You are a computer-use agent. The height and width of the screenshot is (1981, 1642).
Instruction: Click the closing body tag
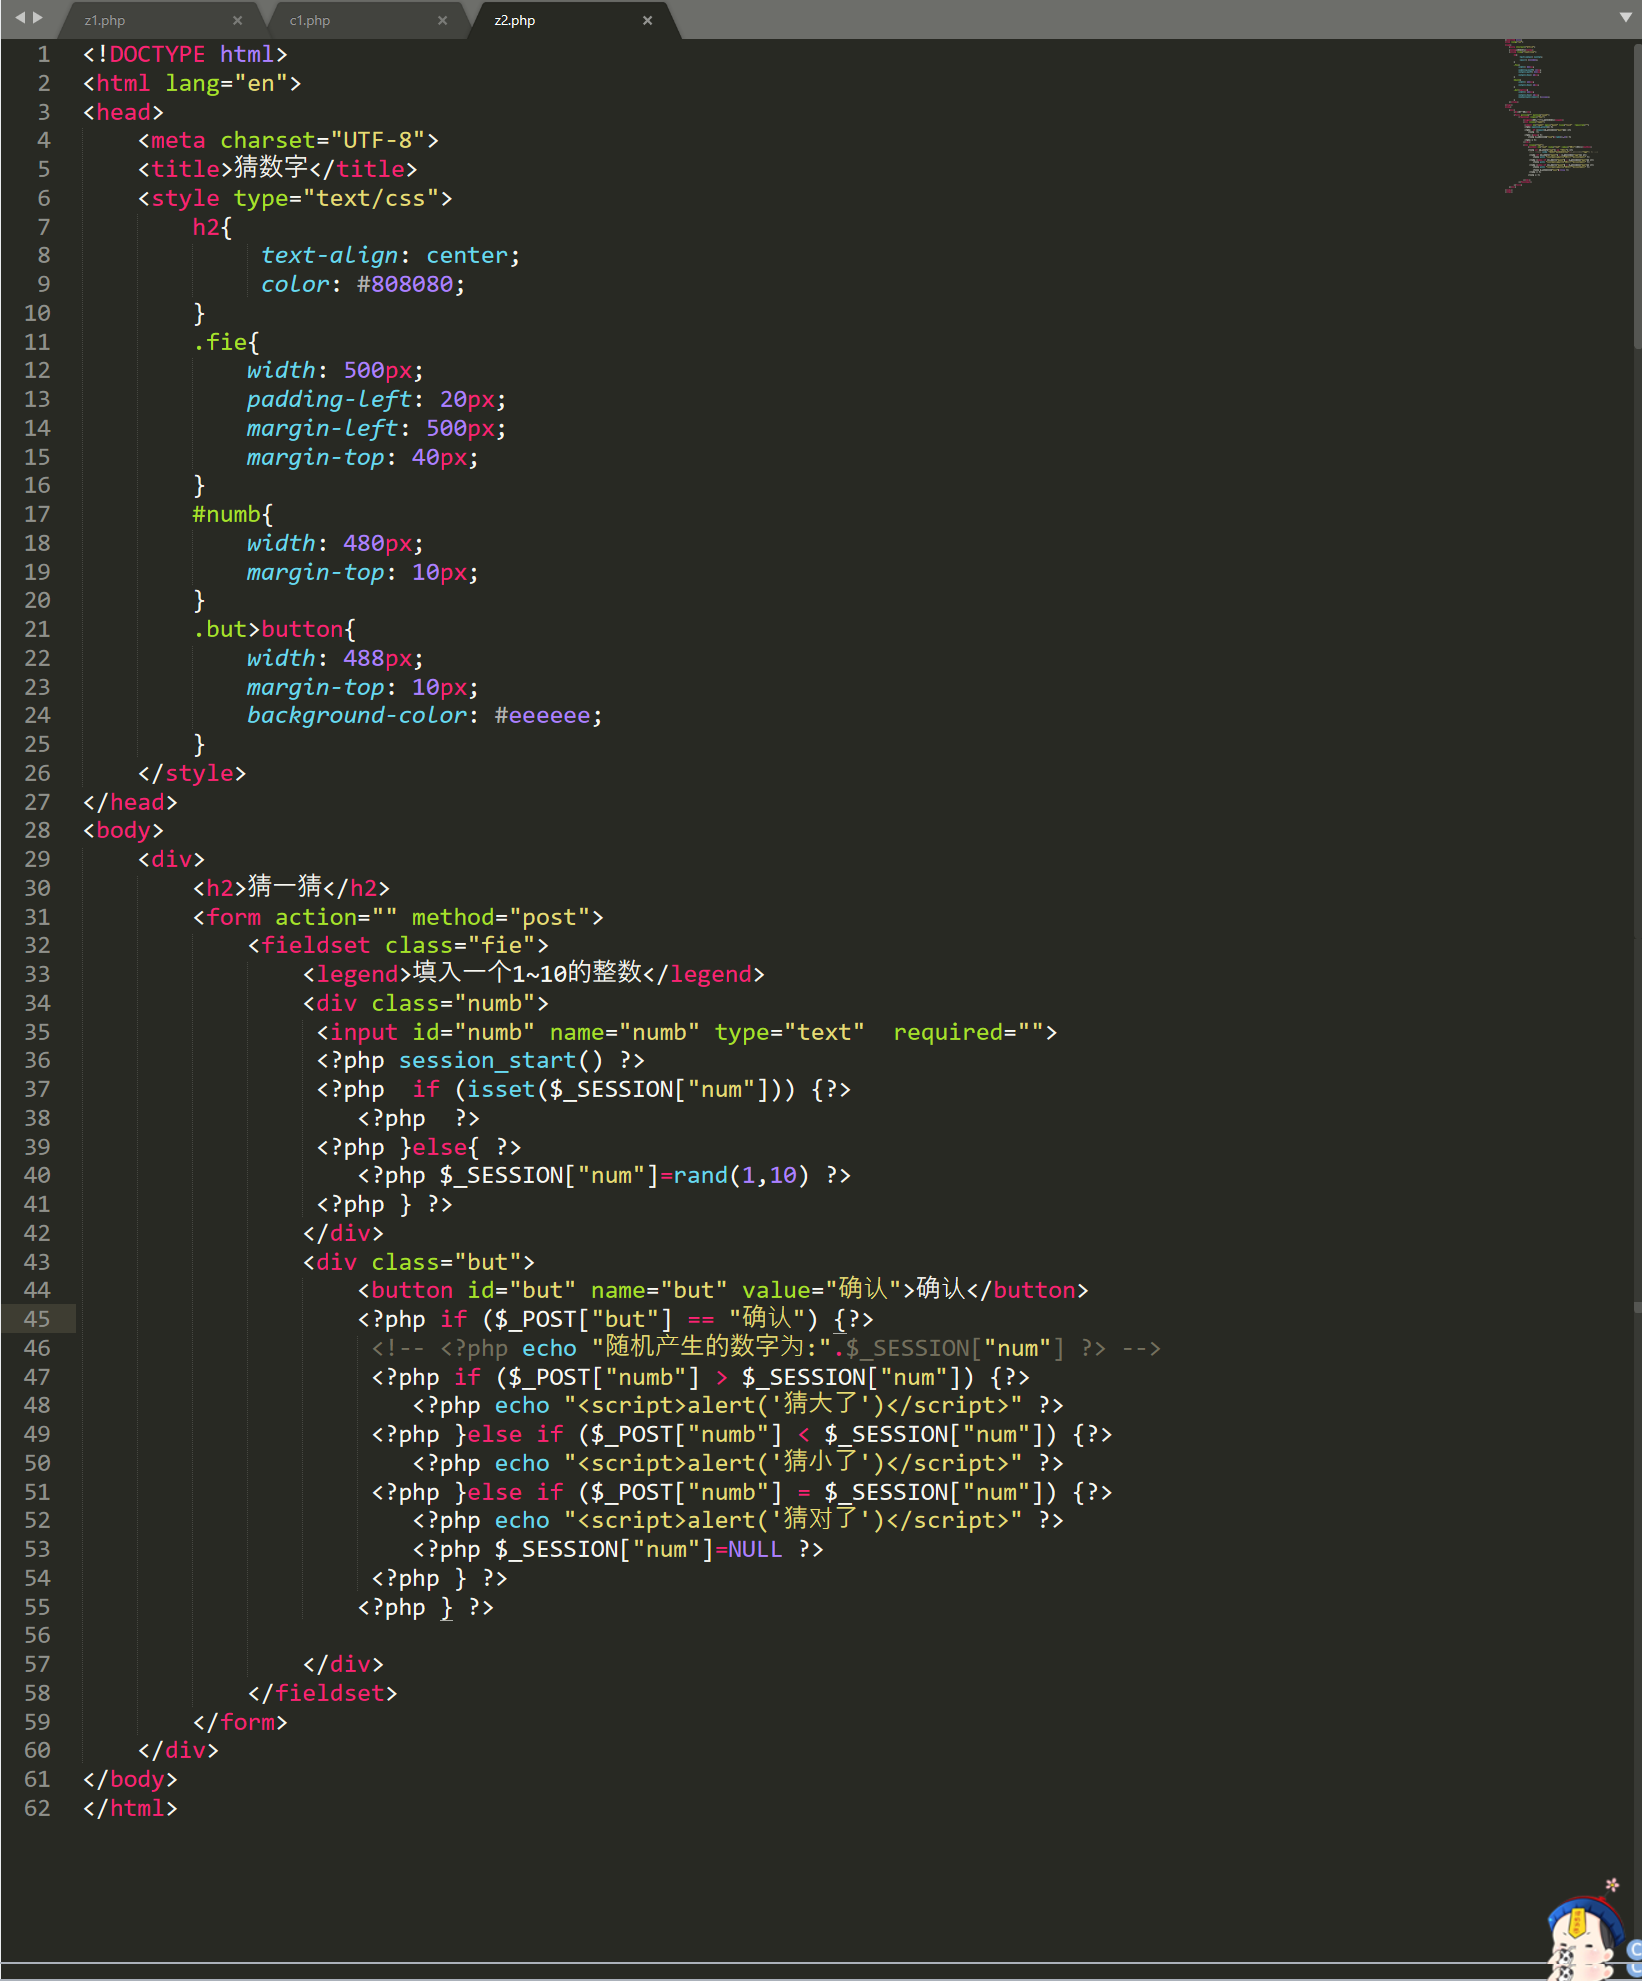[x=130, y=1779]
